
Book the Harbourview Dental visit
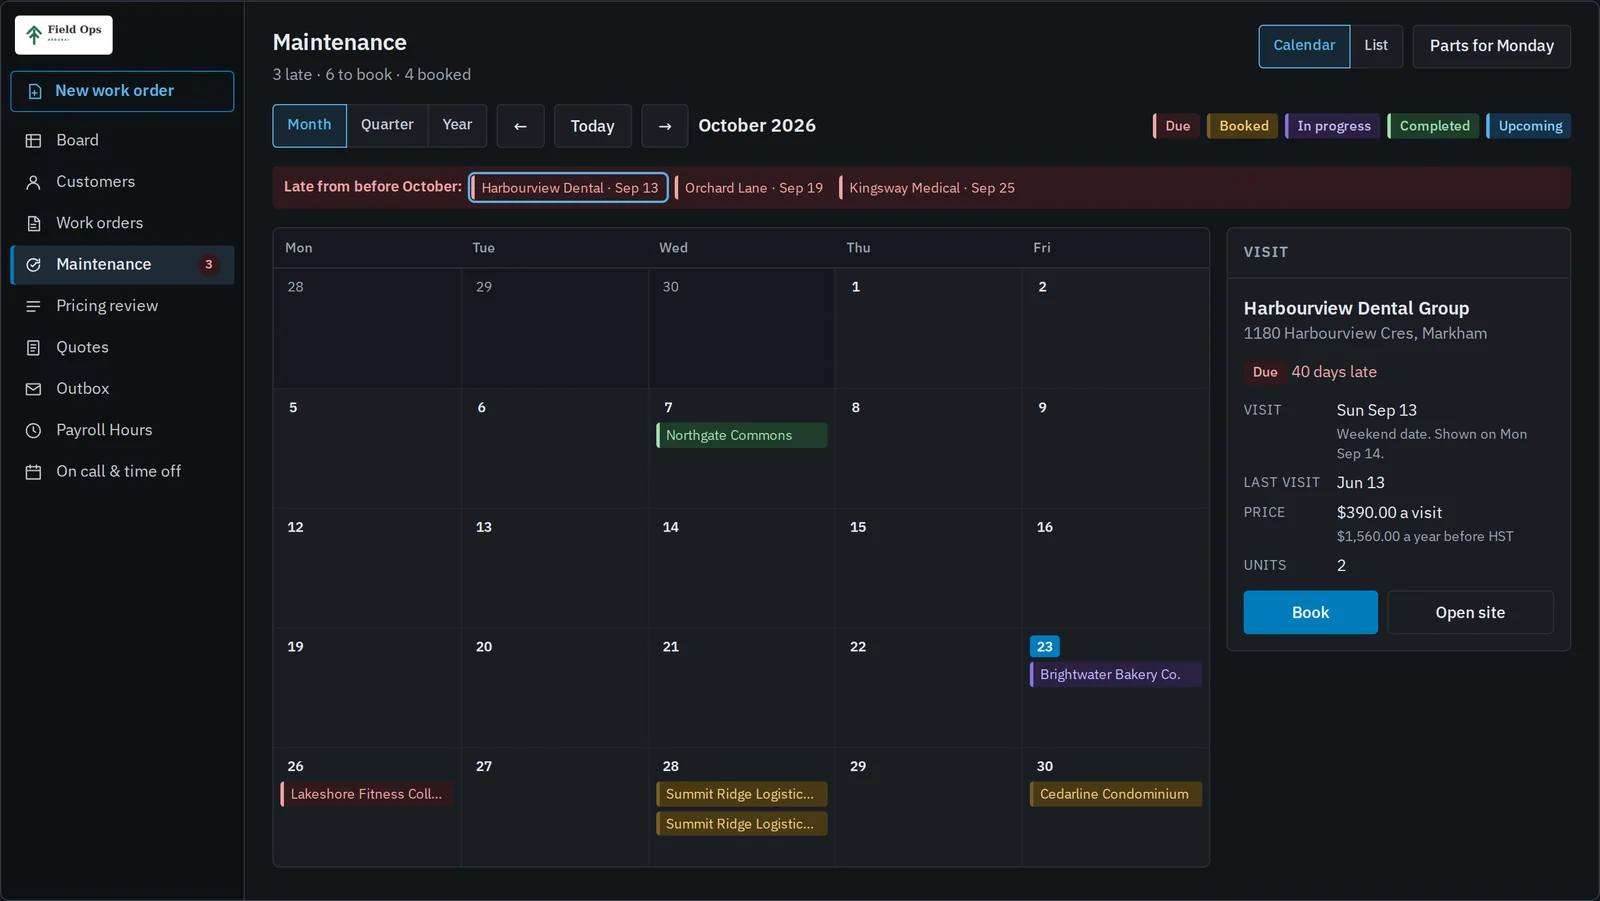point(1310,612)
